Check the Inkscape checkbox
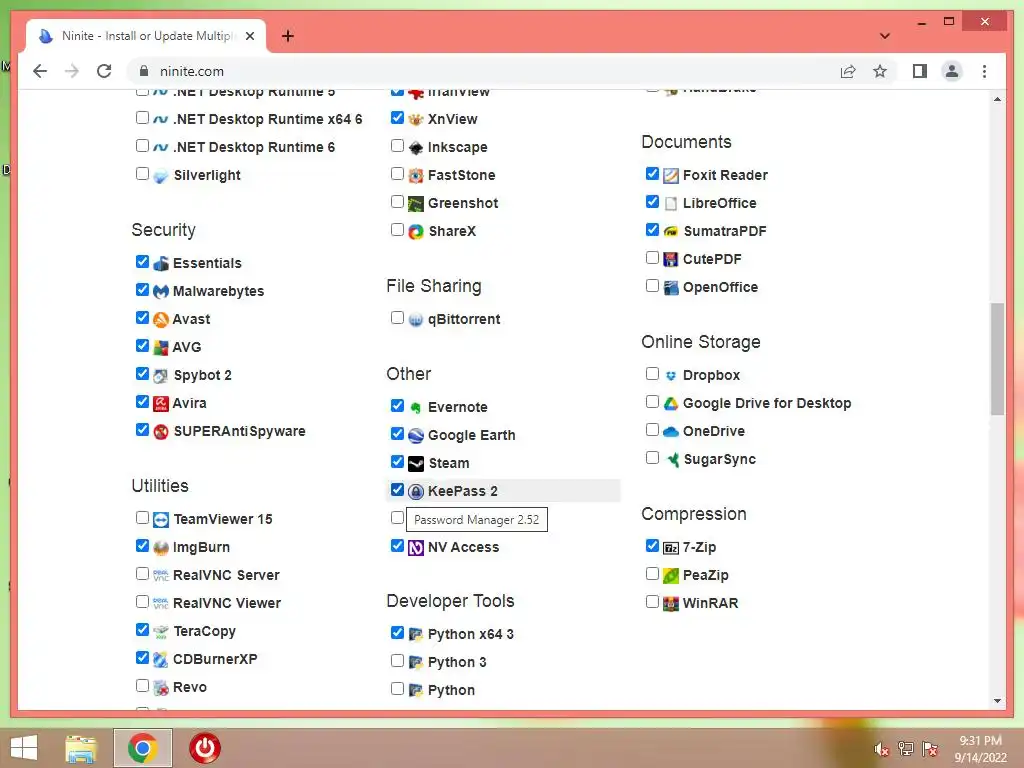This screenshot has height=768, width=1024. click(397, 146)
